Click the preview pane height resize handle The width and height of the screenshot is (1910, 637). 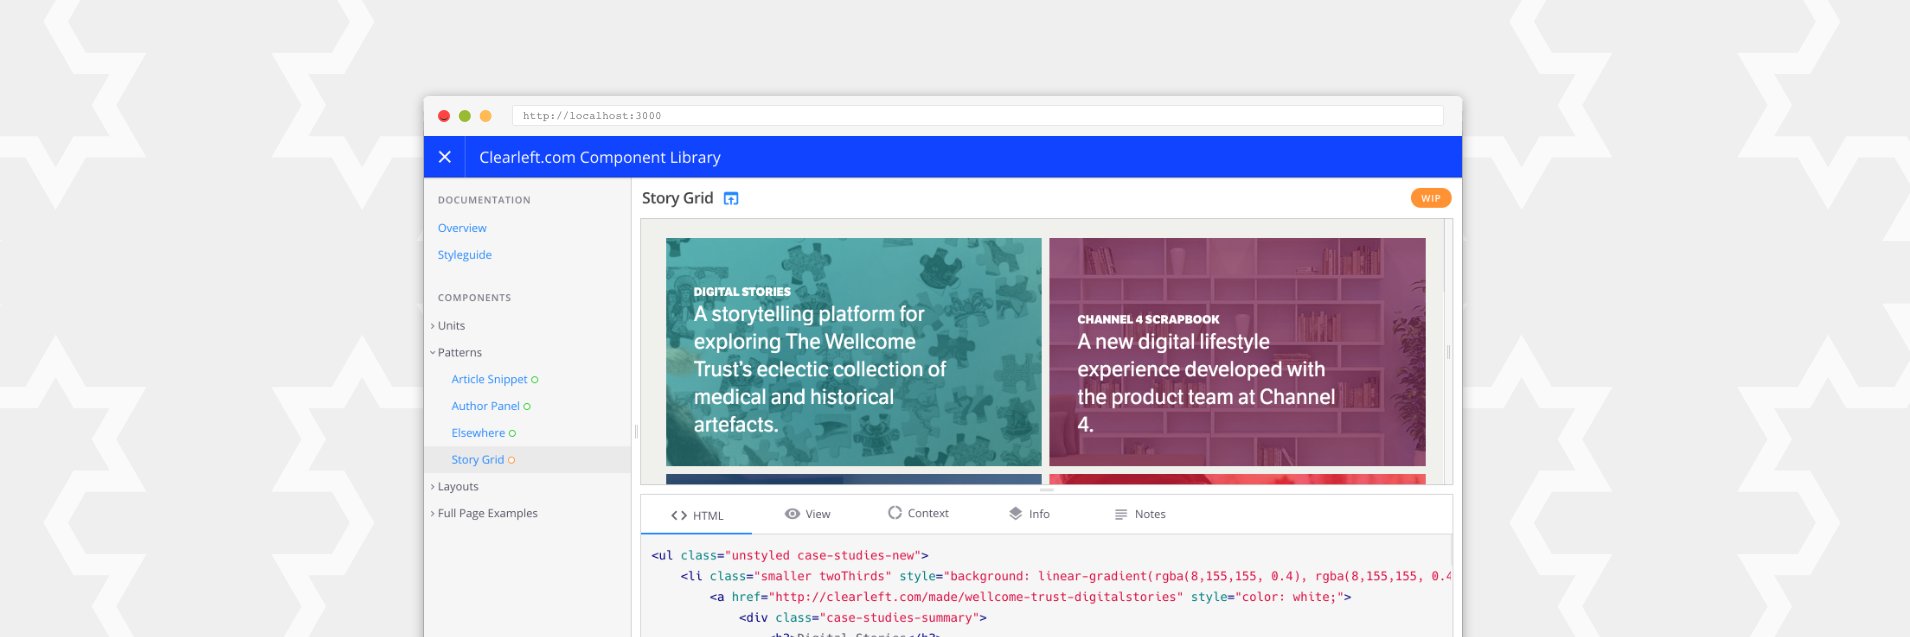(x=1046, y=490)
